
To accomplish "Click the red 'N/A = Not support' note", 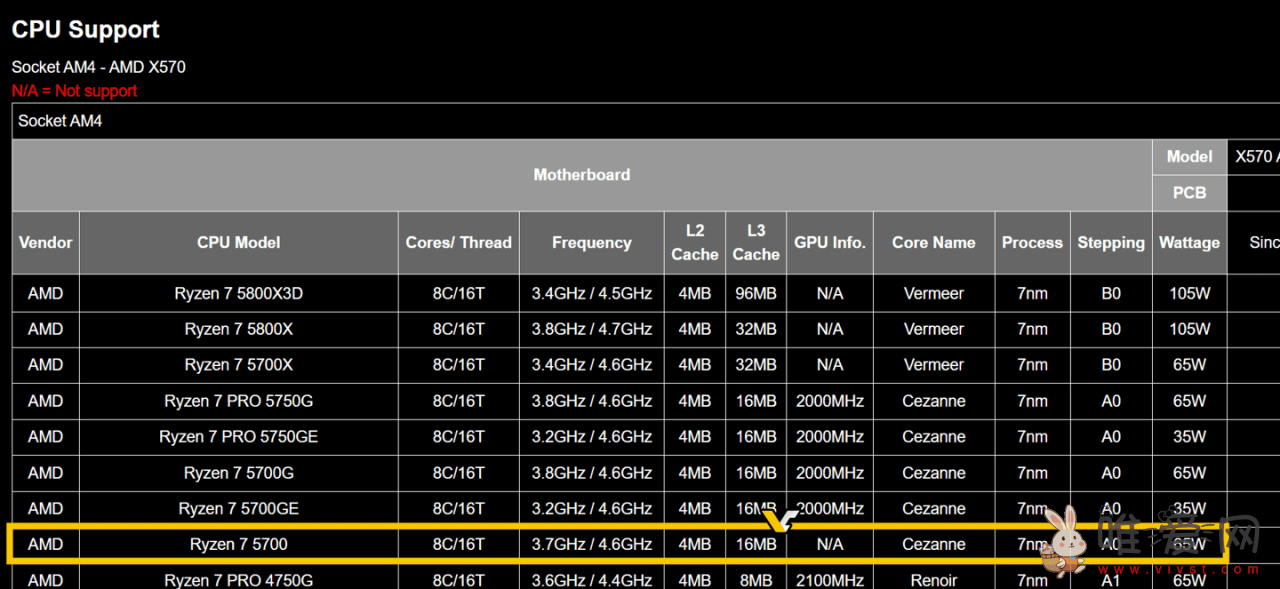I will (x=74, y=91).
